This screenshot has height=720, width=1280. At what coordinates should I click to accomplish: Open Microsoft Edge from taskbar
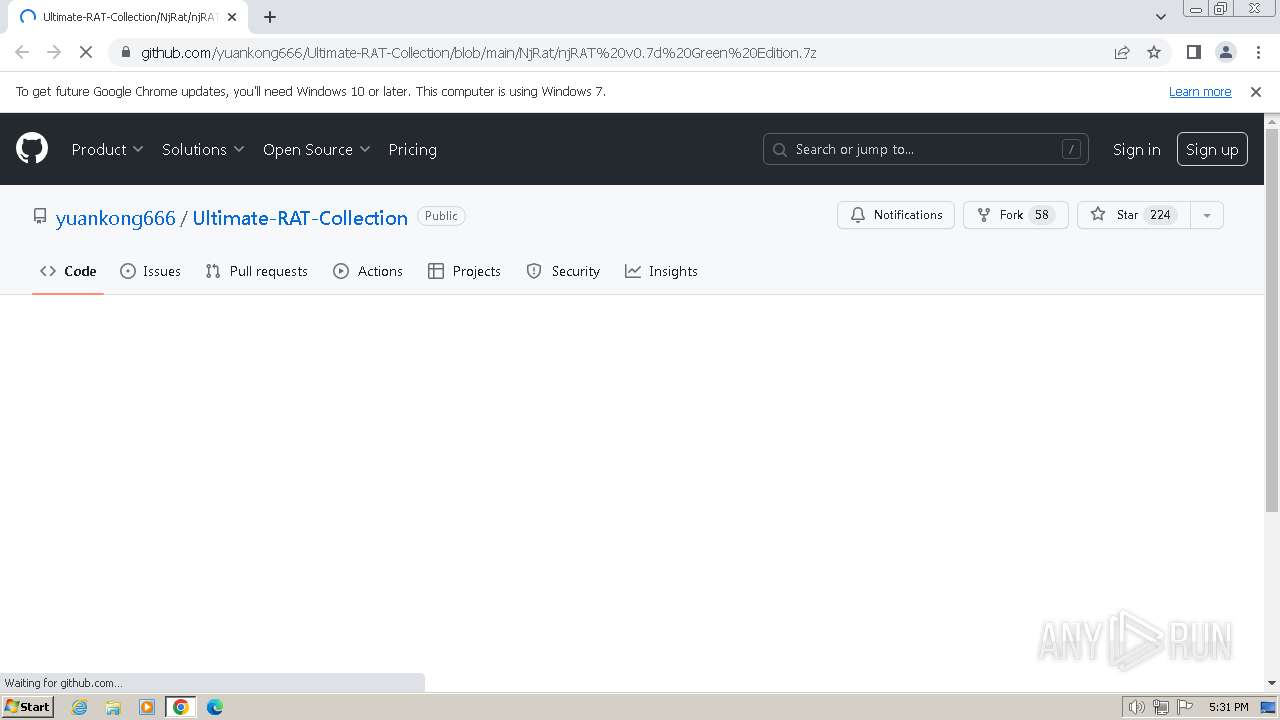(215, 707)
